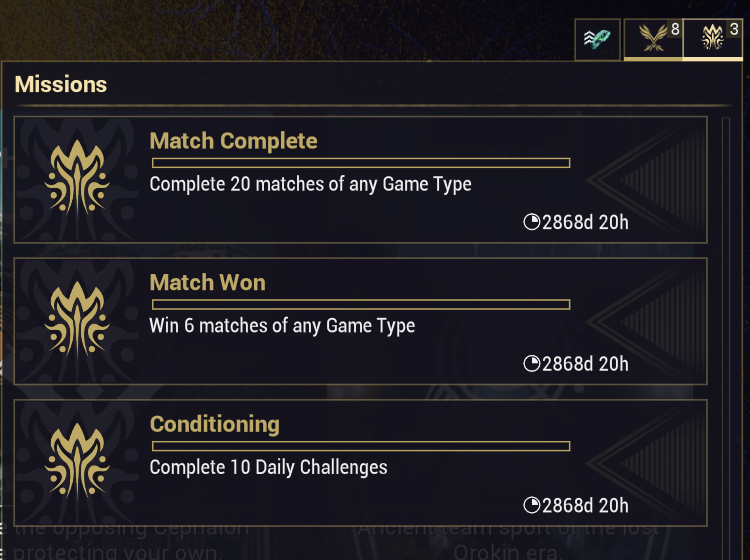Viewport: 750px width, 560px height.
Task: Click the Match Complete timer clock icon
Action: click(532, 222)
